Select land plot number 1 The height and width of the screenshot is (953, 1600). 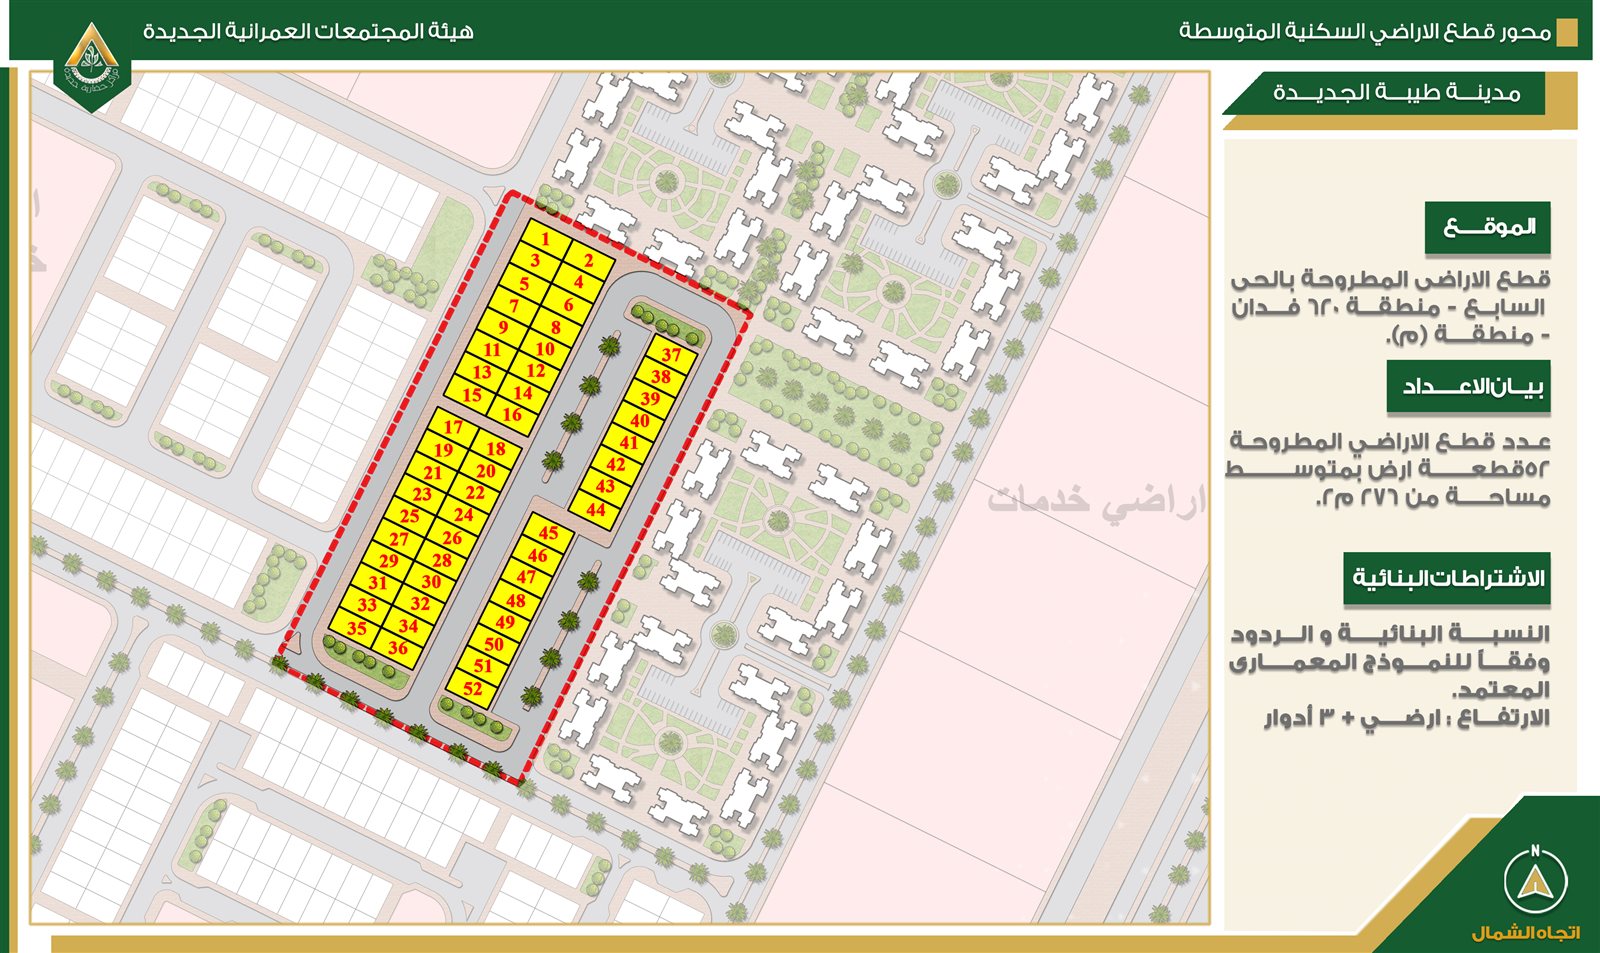545,239
